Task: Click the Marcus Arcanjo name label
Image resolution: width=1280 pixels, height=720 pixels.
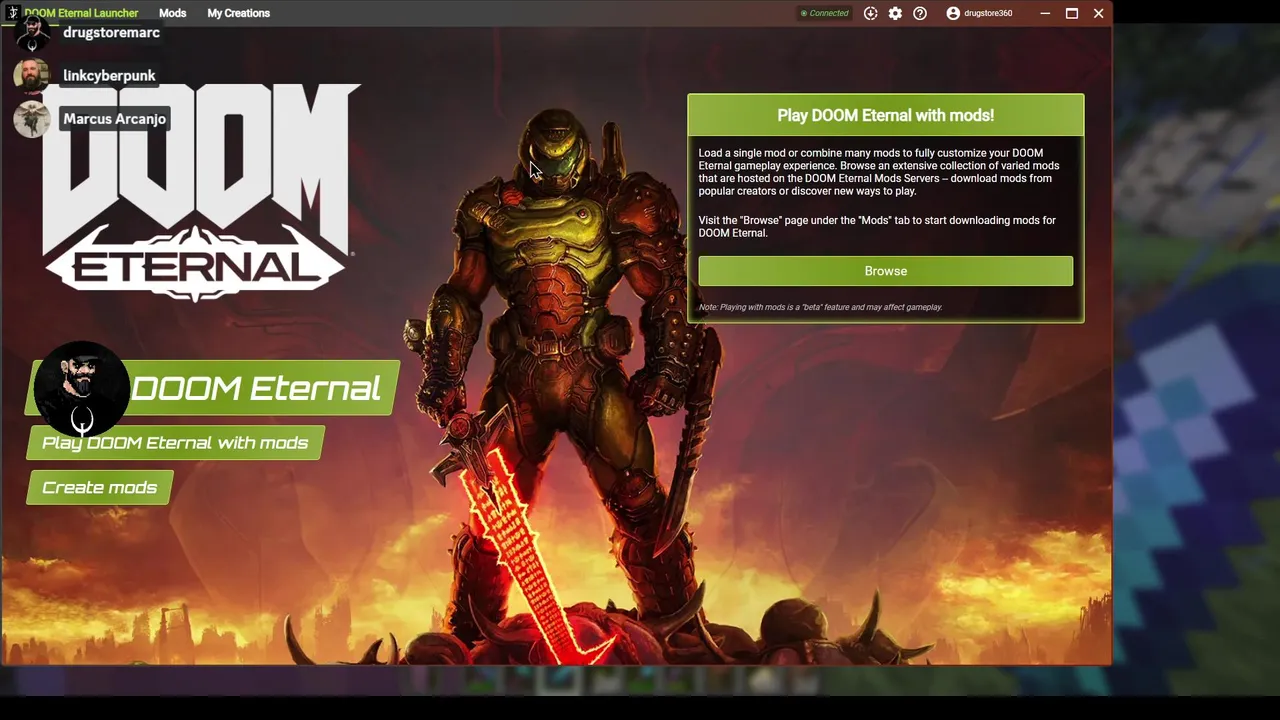Action: (114, 119)
